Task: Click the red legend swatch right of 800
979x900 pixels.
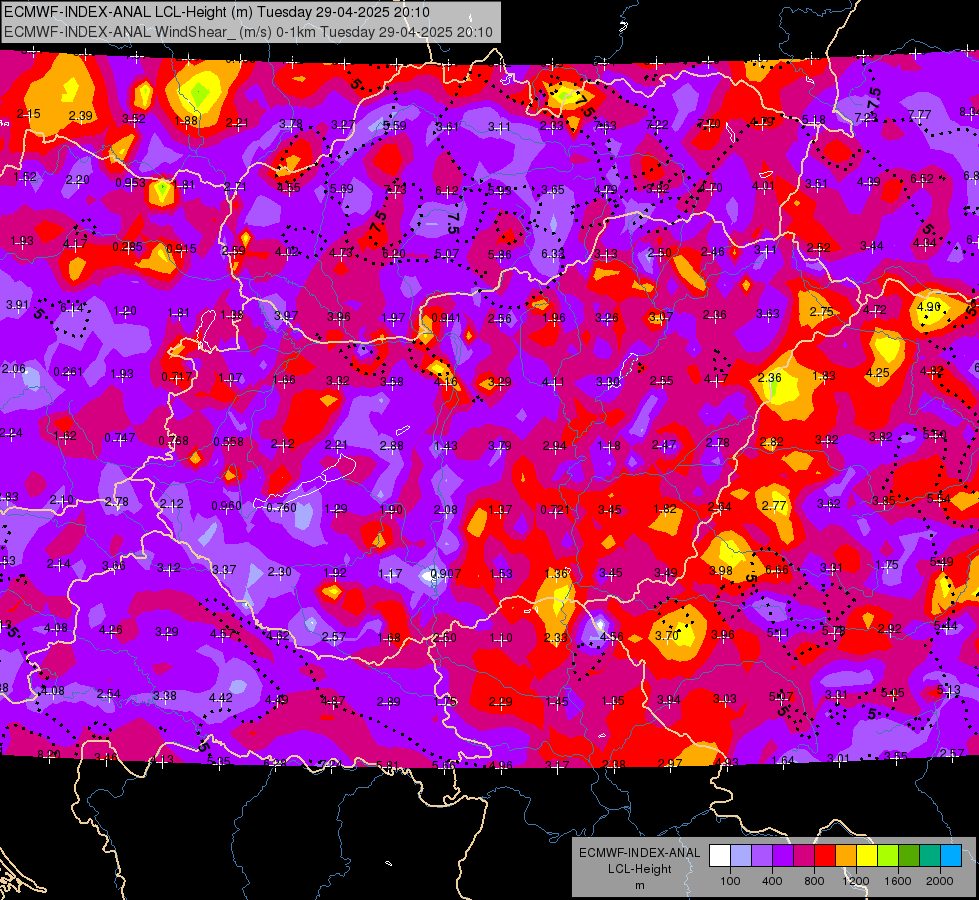Action: 825,855
